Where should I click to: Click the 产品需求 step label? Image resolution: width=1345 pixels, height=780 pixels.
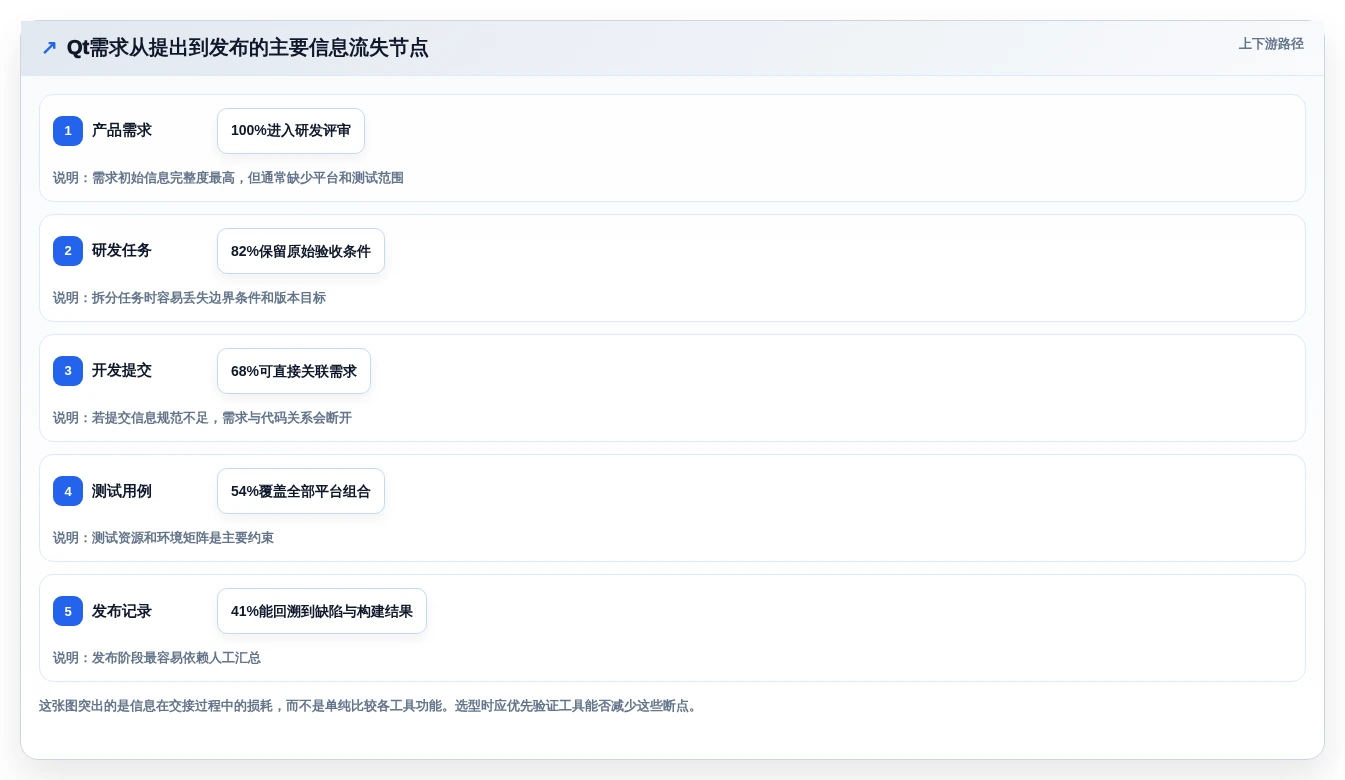tap(122, 131)
